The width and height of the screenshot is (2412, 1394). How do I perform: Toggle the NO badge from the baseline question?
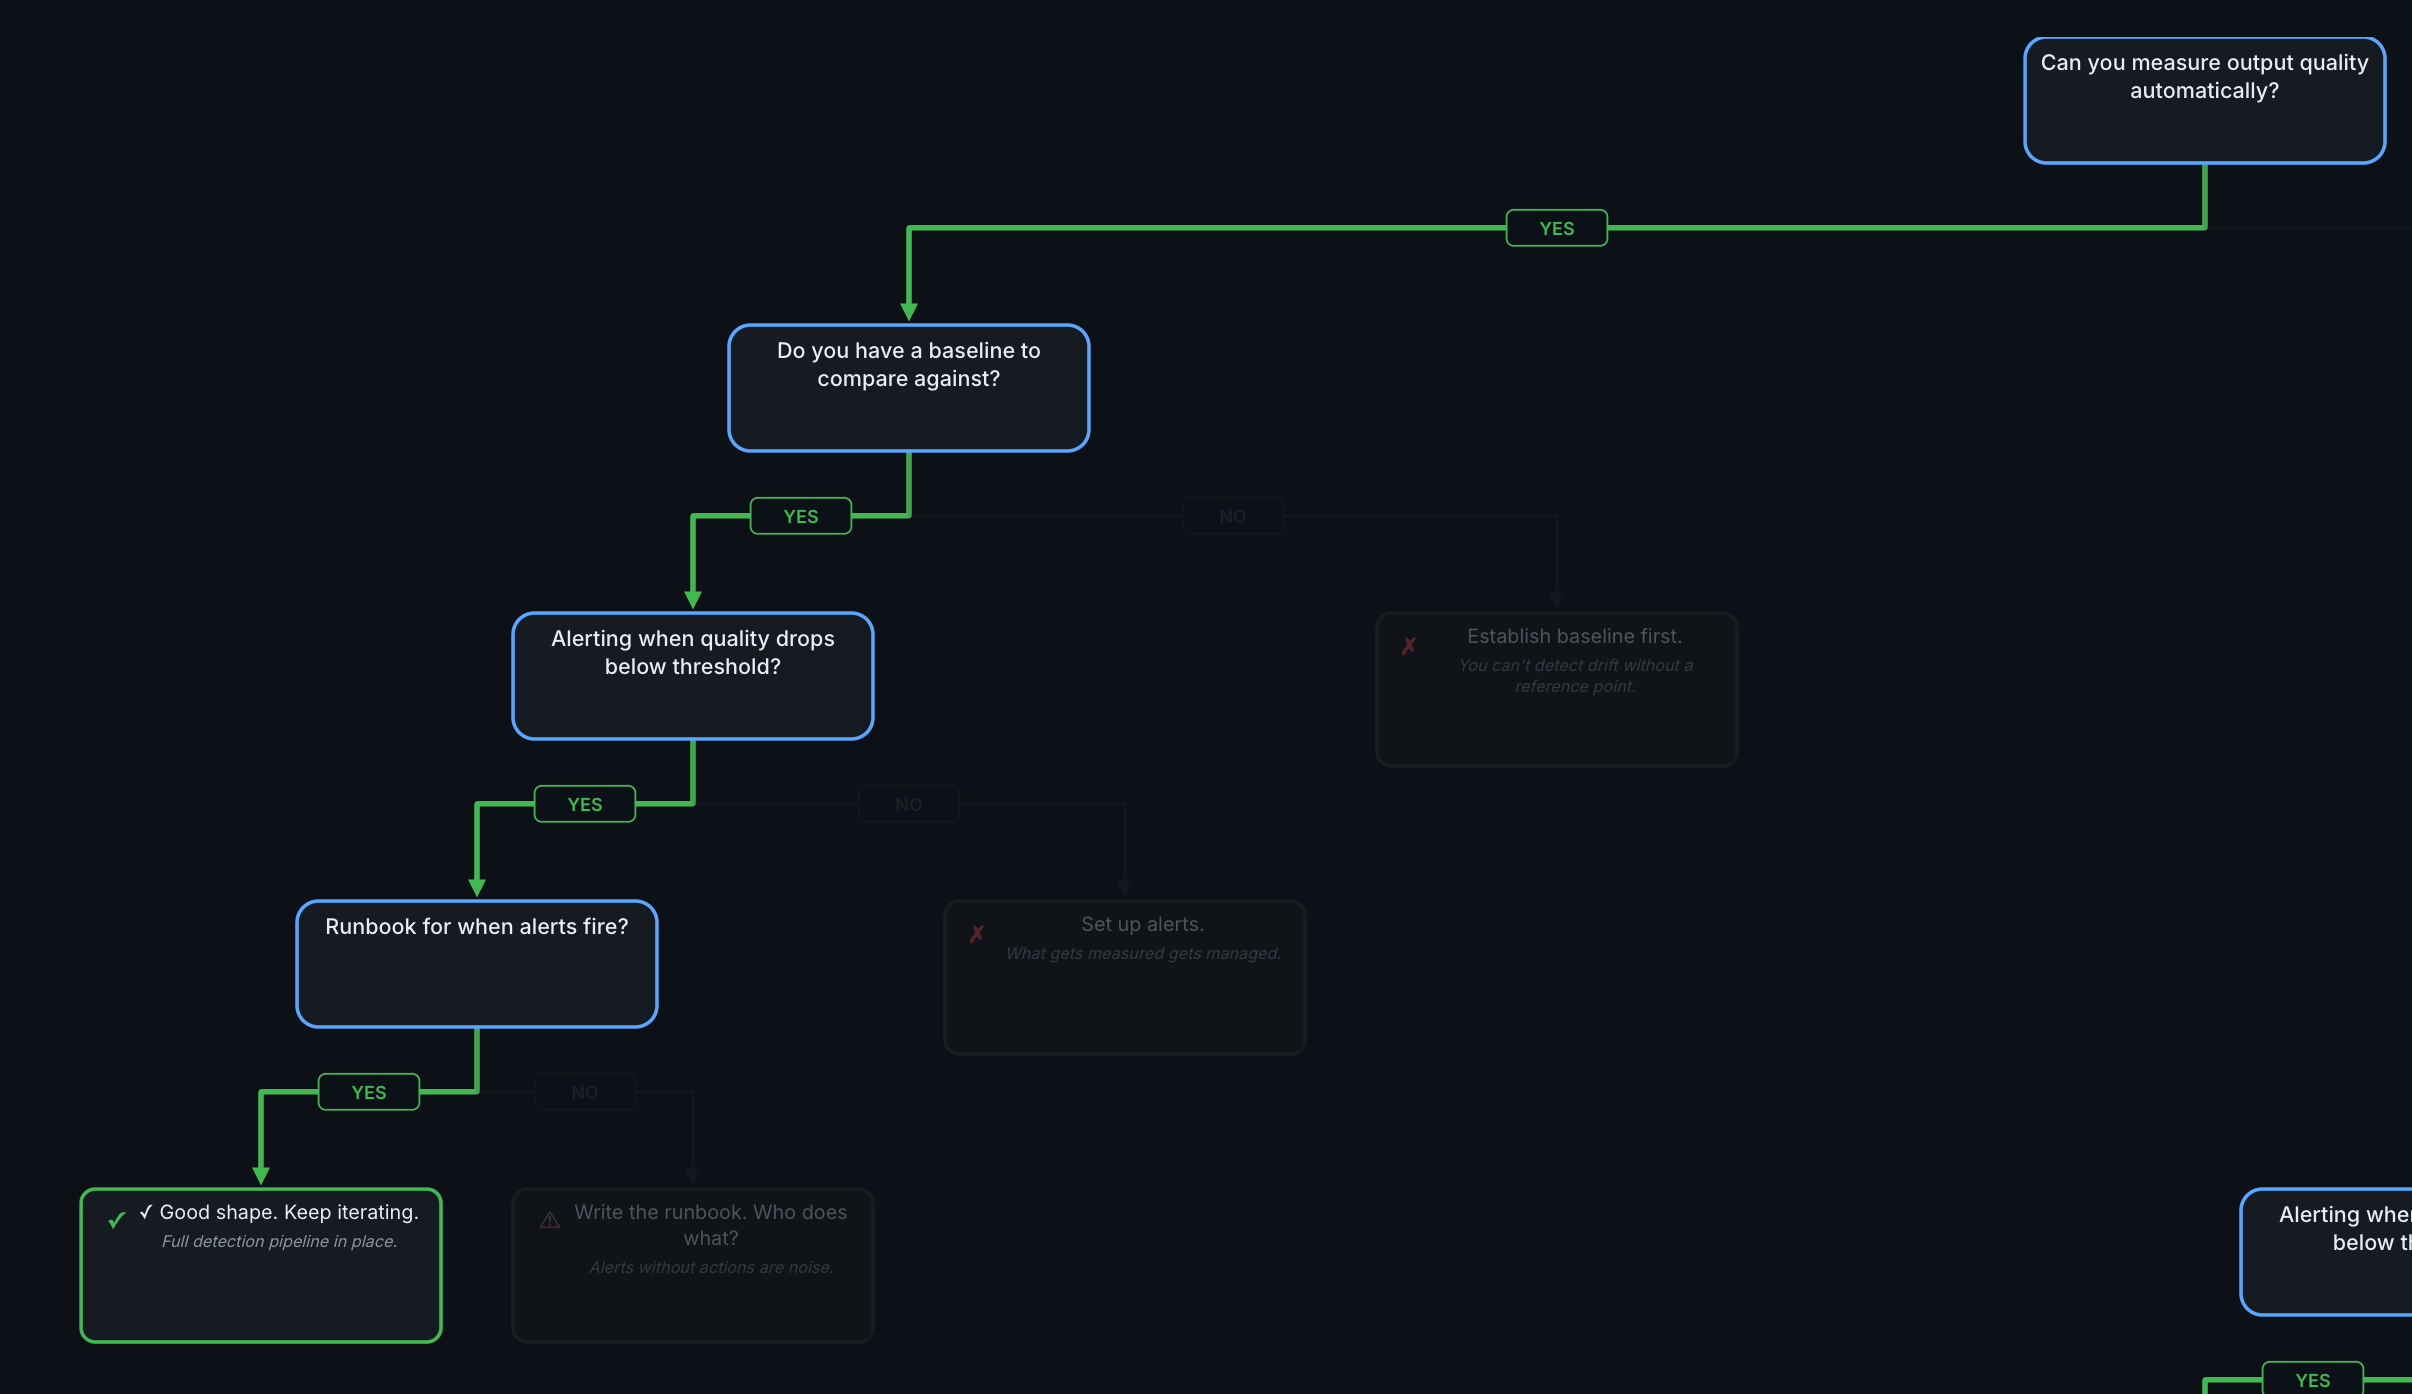pos(1232,516)
